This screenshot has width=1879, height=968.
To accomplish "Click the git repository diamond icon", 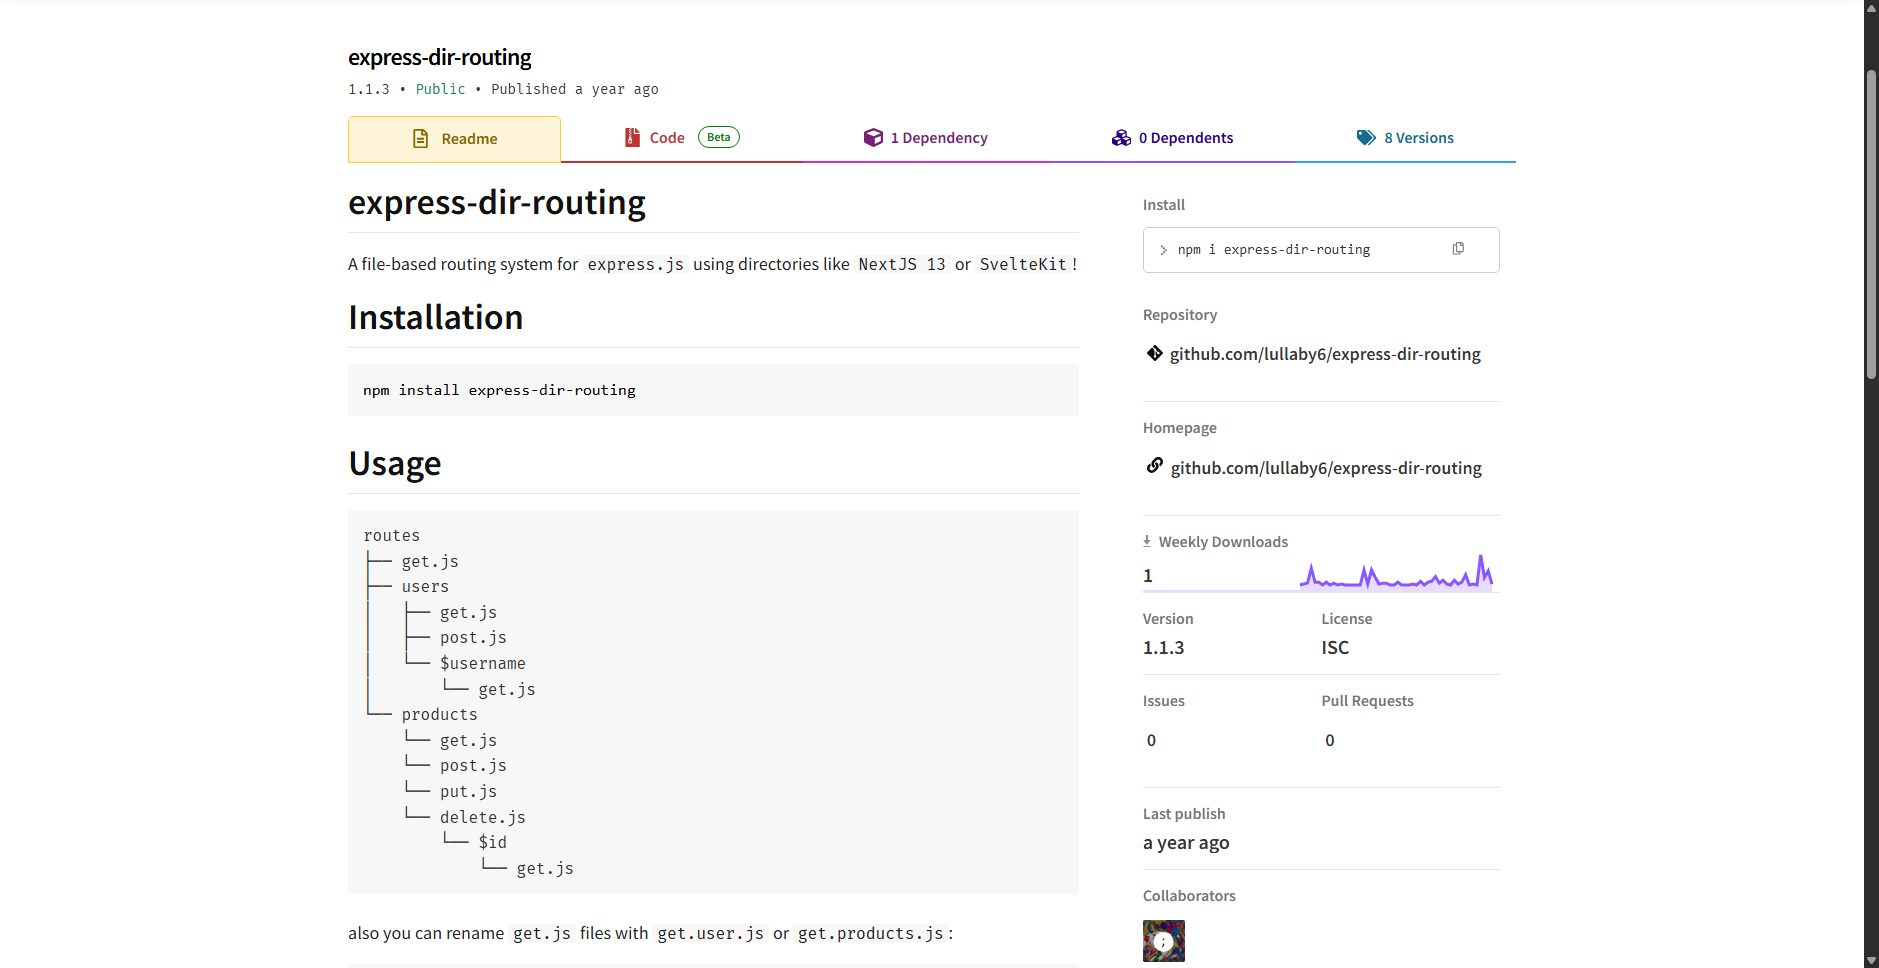I will point(1155,353).
